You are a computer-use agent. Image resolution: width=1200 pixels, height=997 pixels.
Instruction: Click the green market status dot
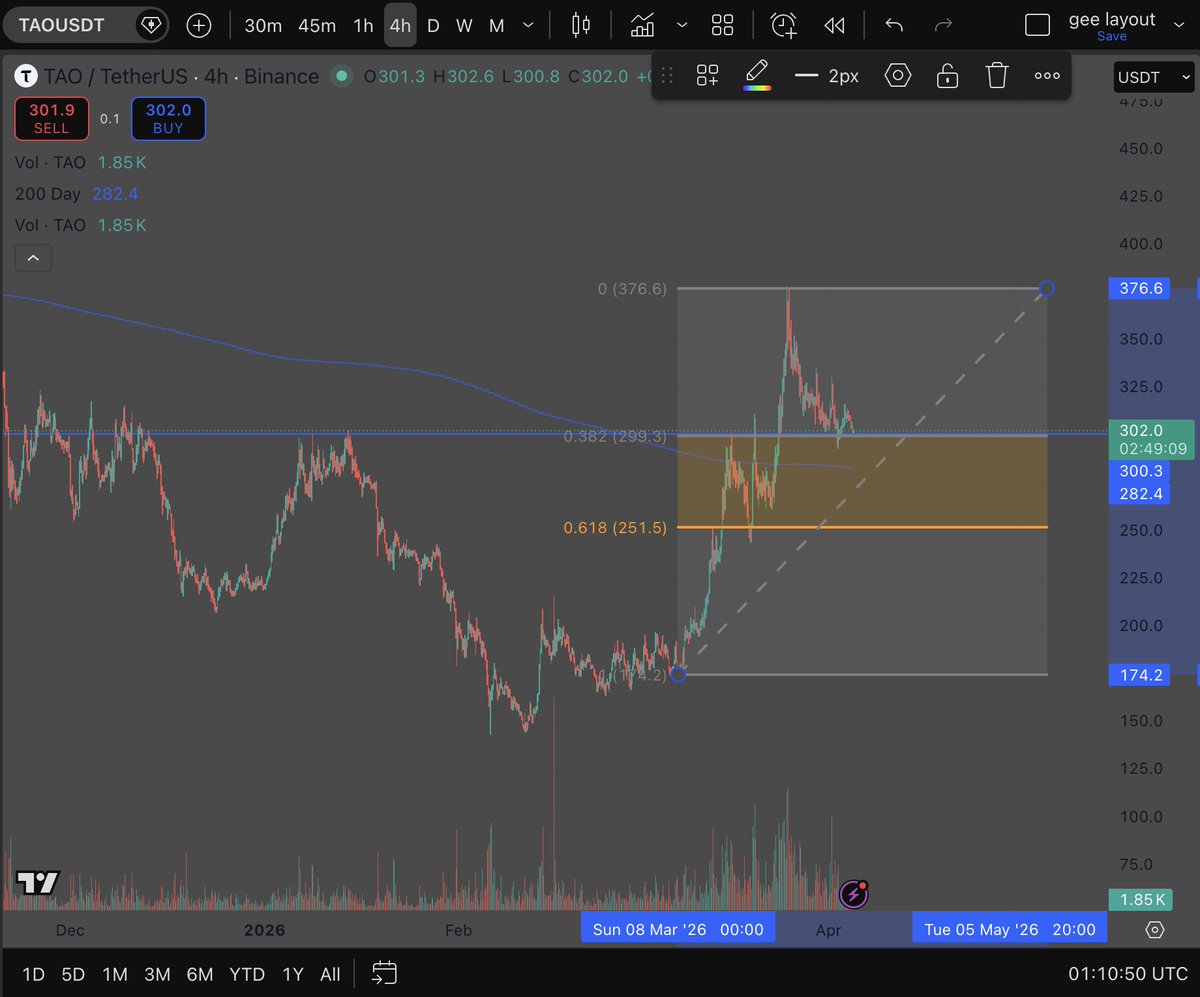tap(342, 75)
